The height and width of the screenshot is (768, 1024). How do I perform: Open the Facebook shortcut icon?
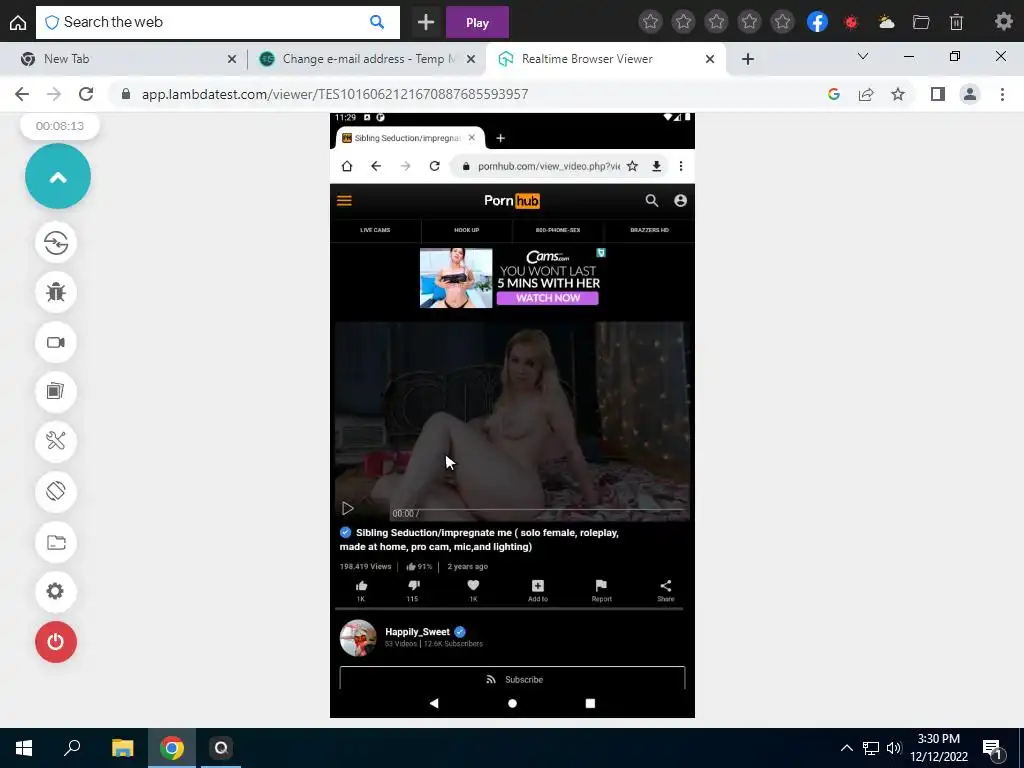click(818, 22)
